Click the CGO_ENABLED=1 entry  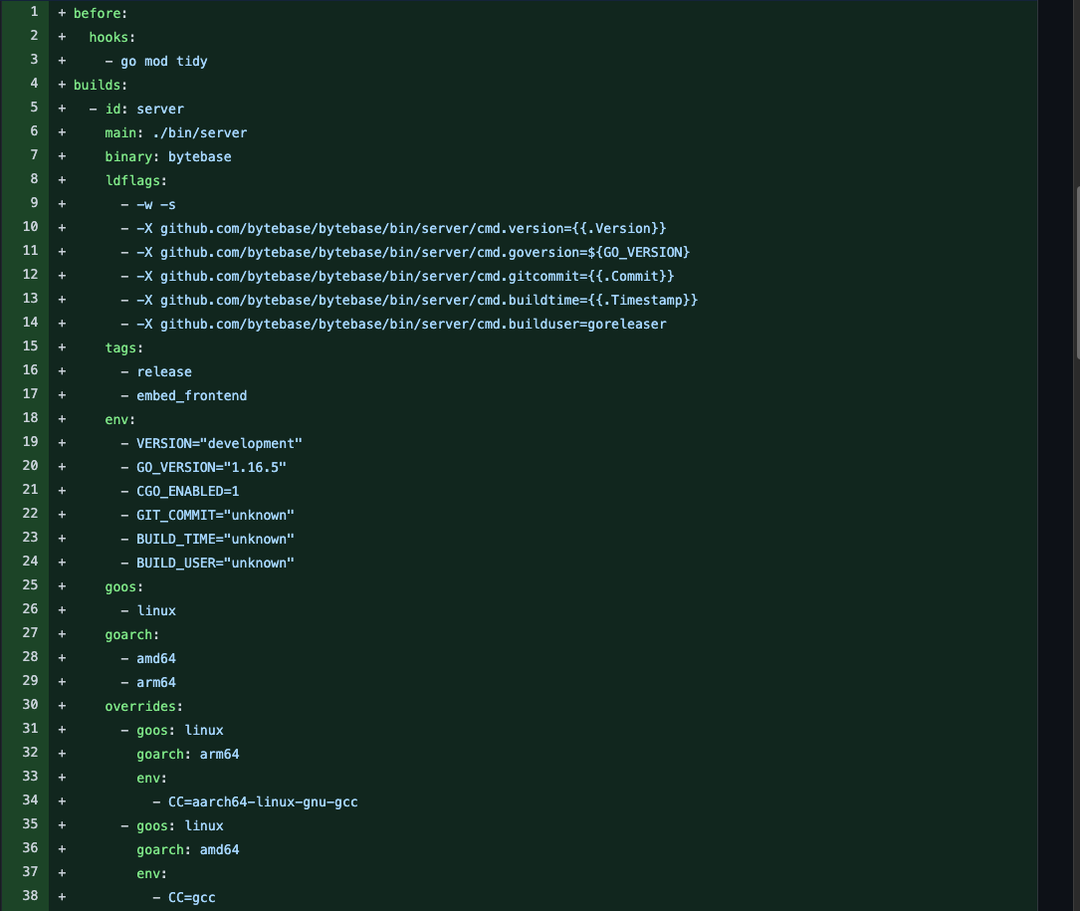188,491
